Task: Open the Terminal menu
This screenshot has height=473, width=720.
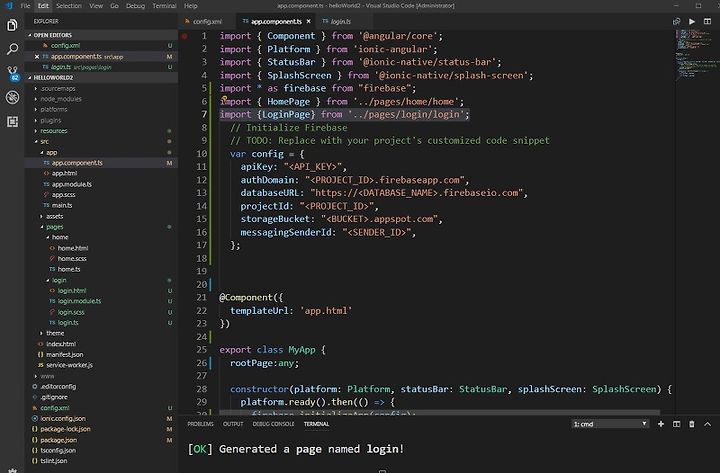Action: coord(164,6)
